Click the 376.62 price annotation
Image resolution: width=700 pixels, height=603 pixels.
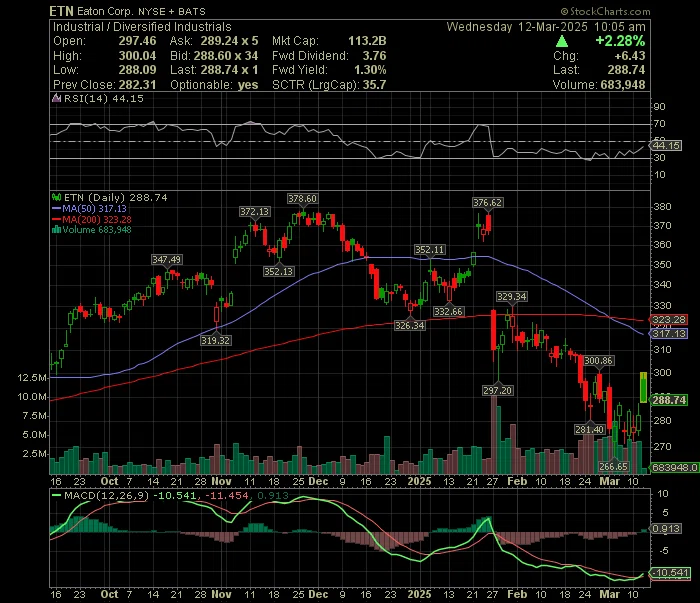(x=488, y=203)
